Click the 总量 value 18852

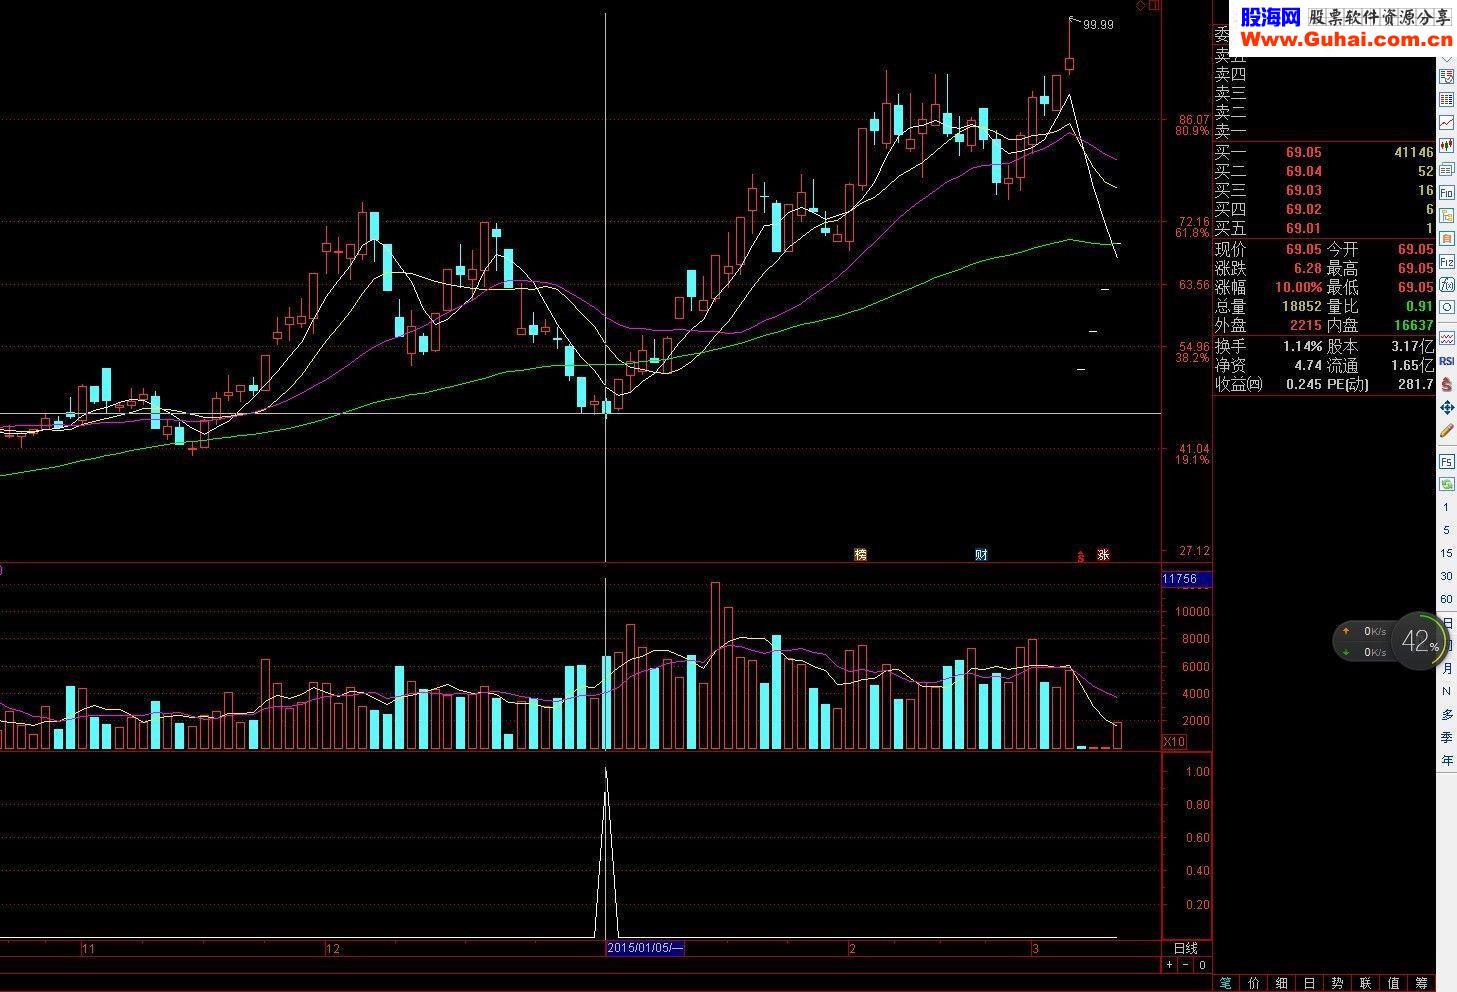pos(1302,306)
